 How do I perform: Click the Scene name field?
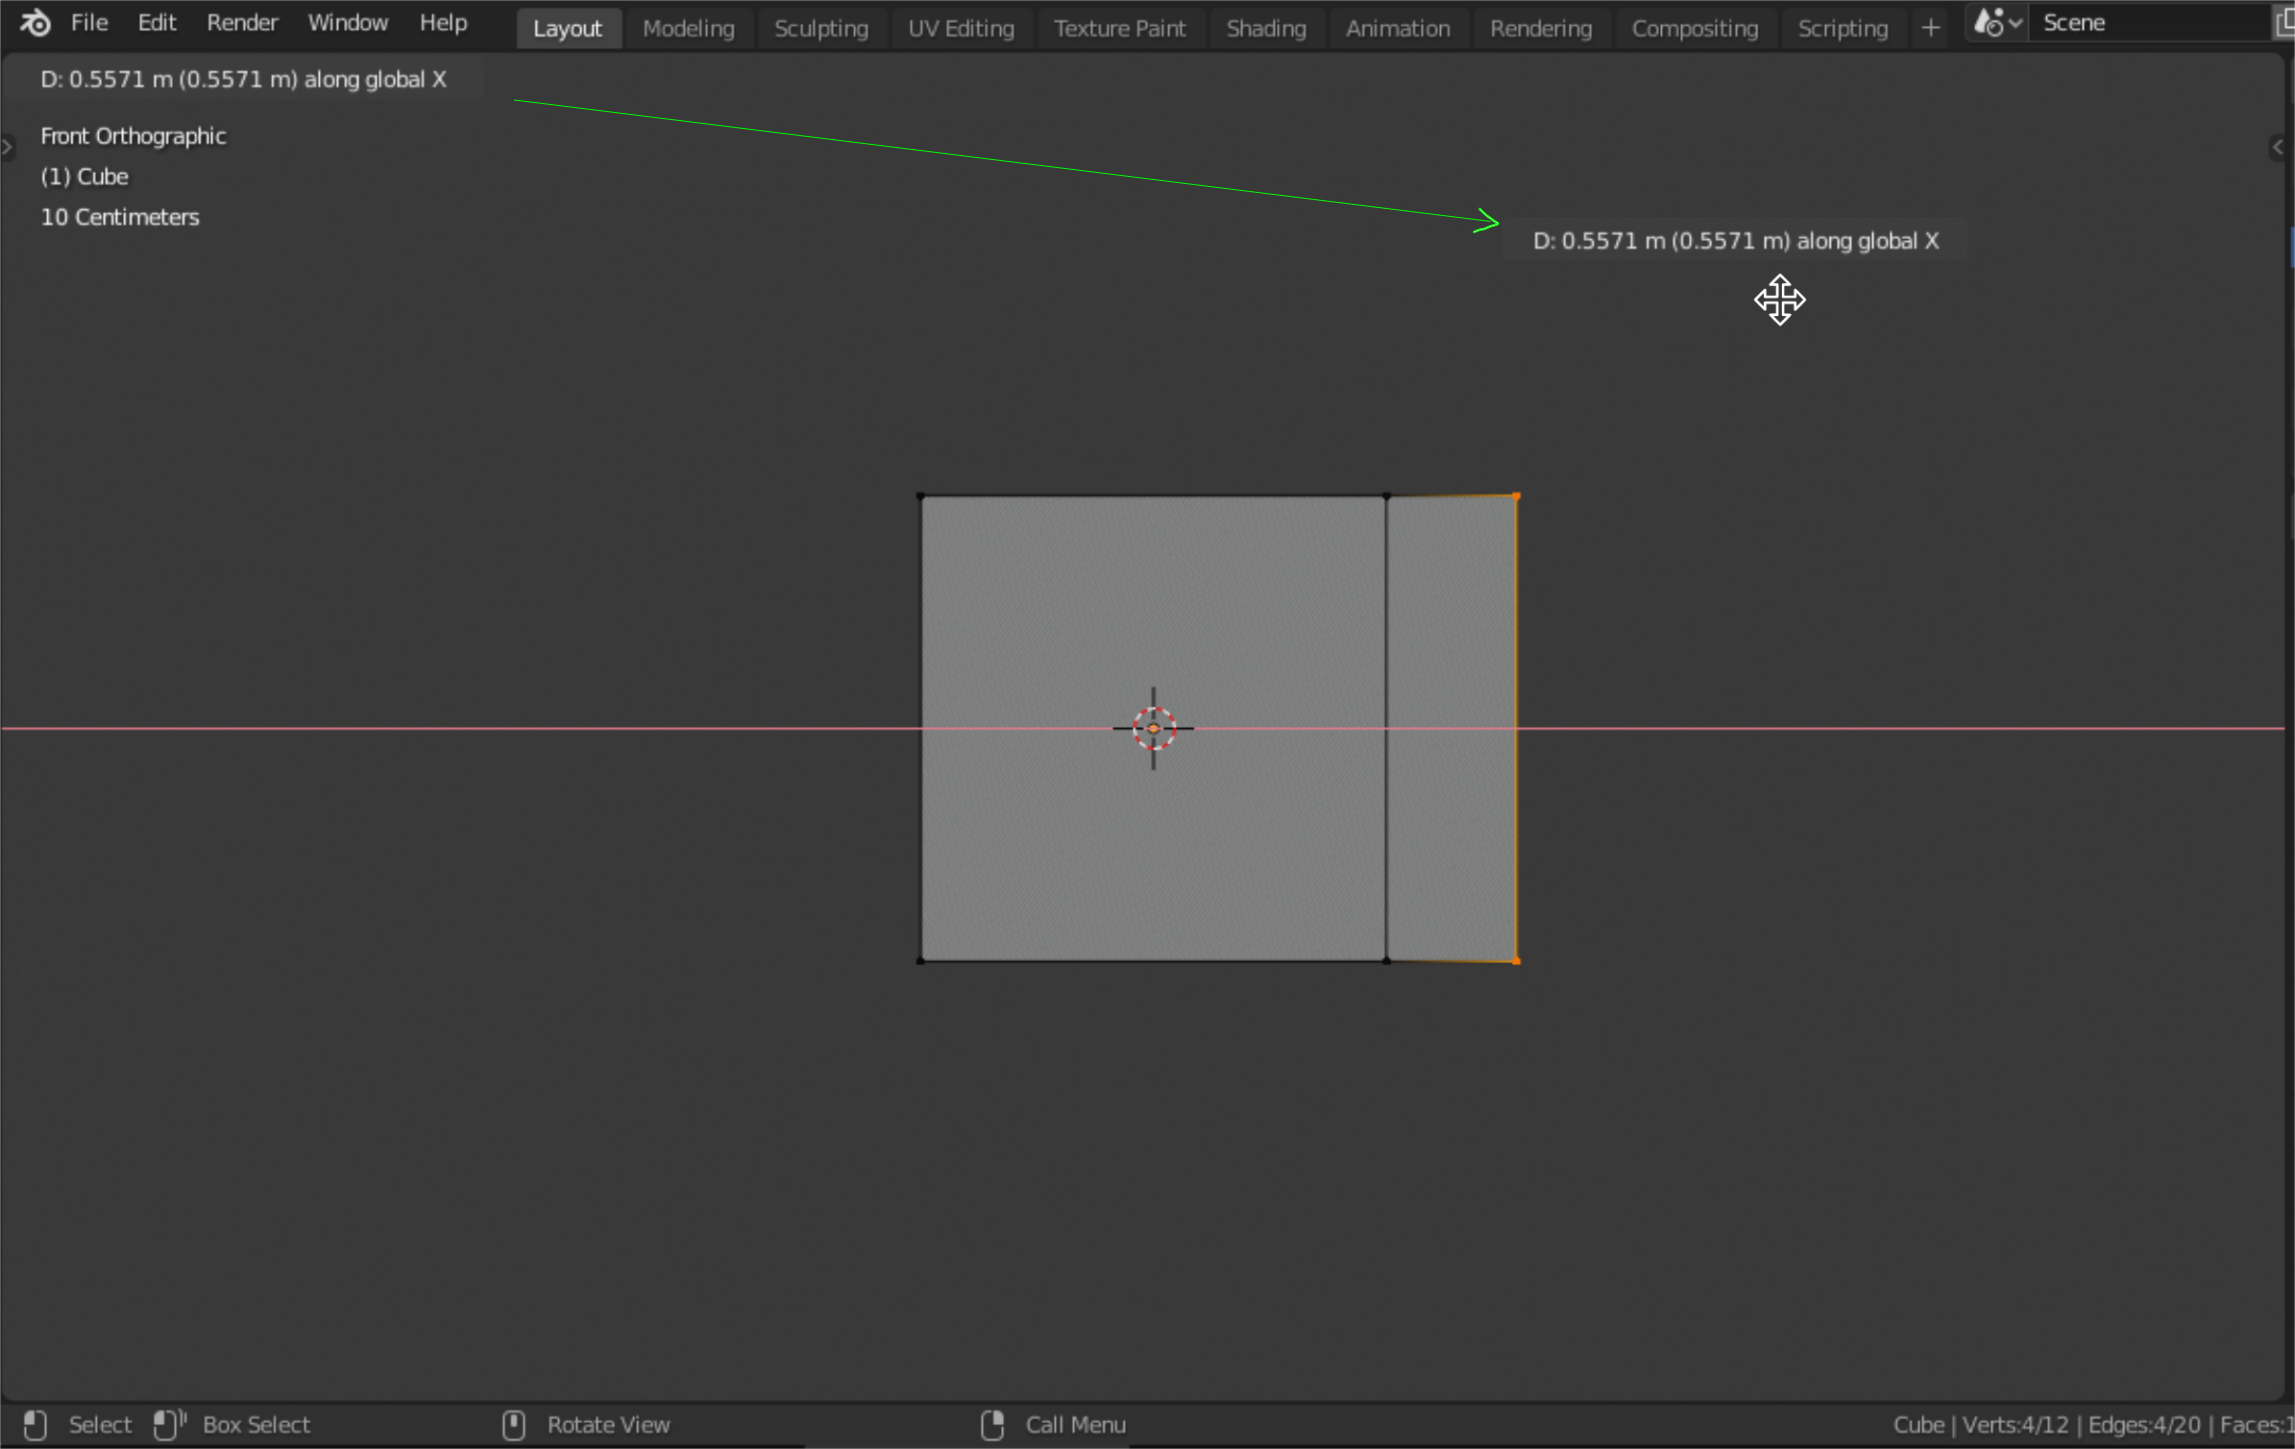pyautogui.click(x=2150, y=22)
